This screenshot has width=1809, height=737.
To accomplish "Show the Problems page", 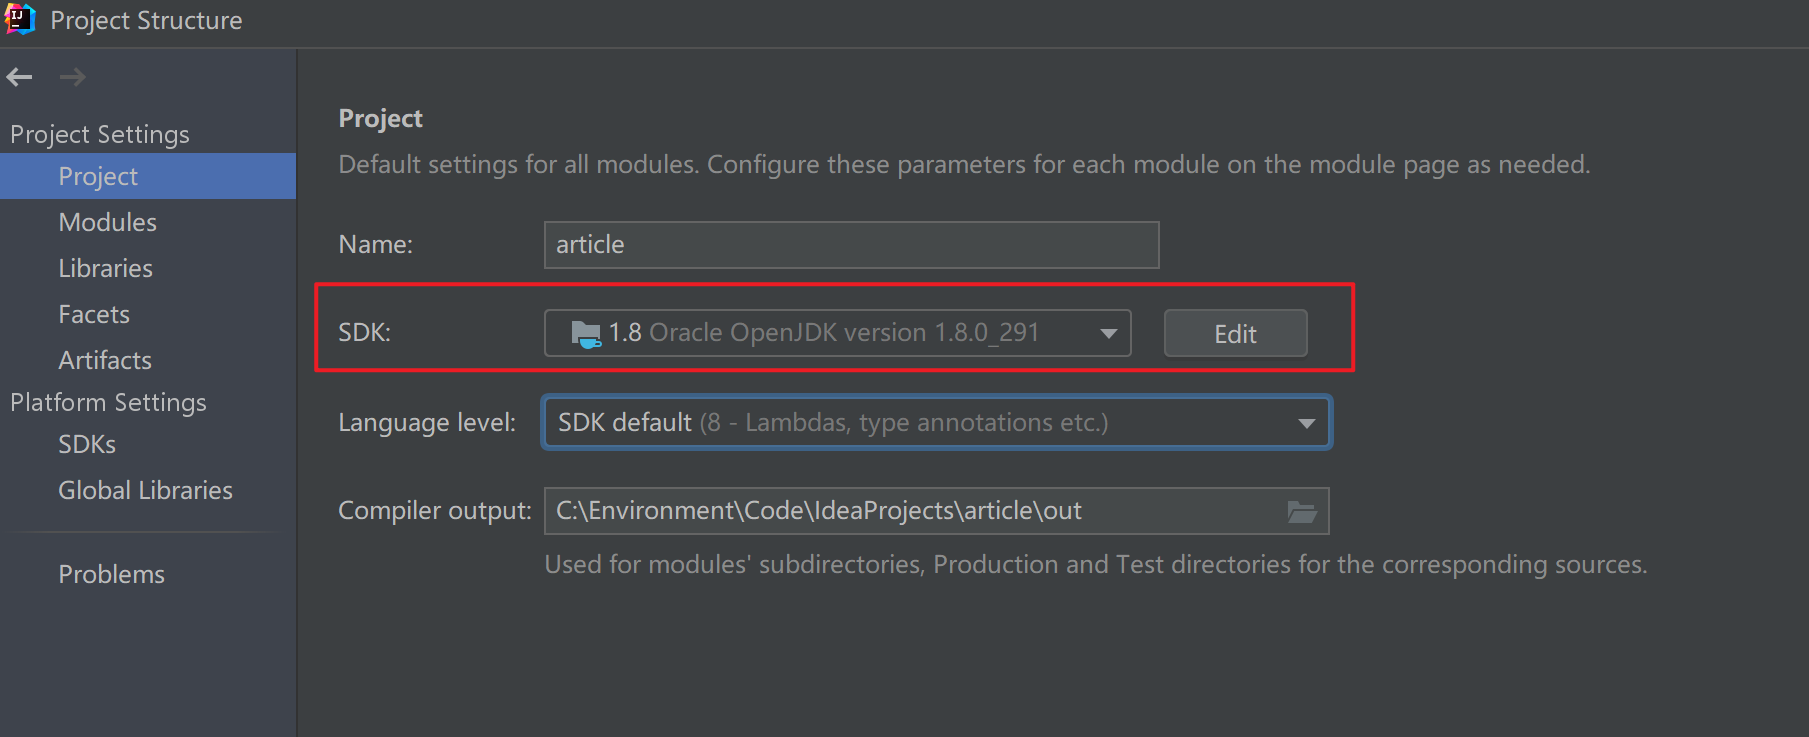I will click(x=112, y=575).
